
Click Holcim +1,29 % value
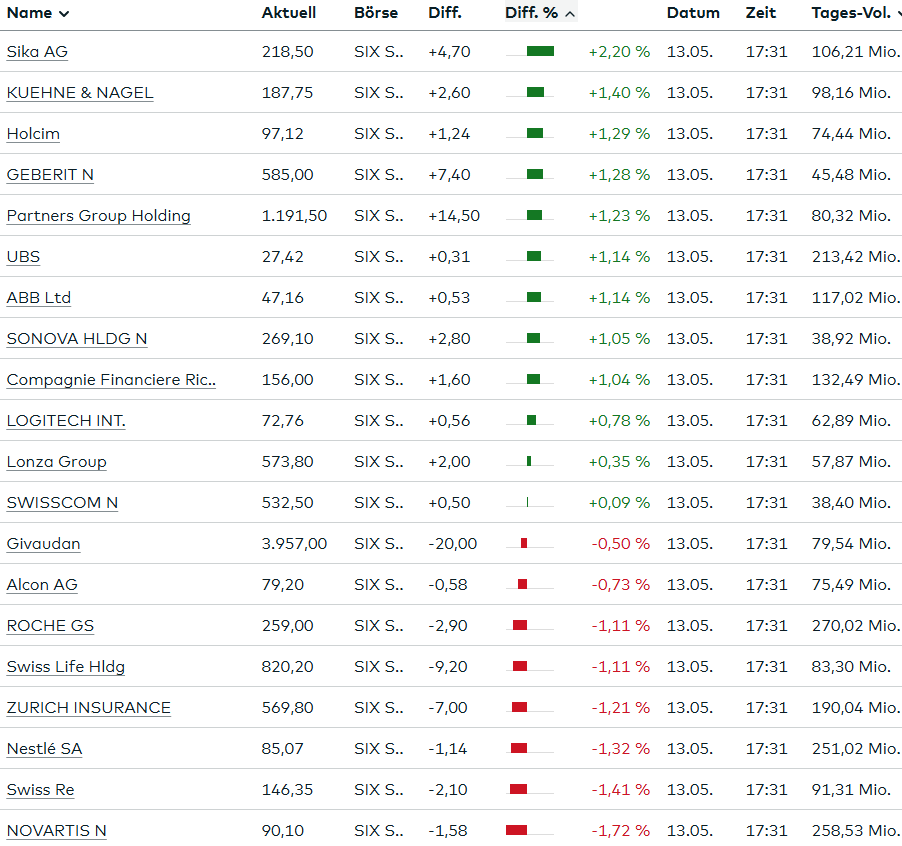click(619, 133)
